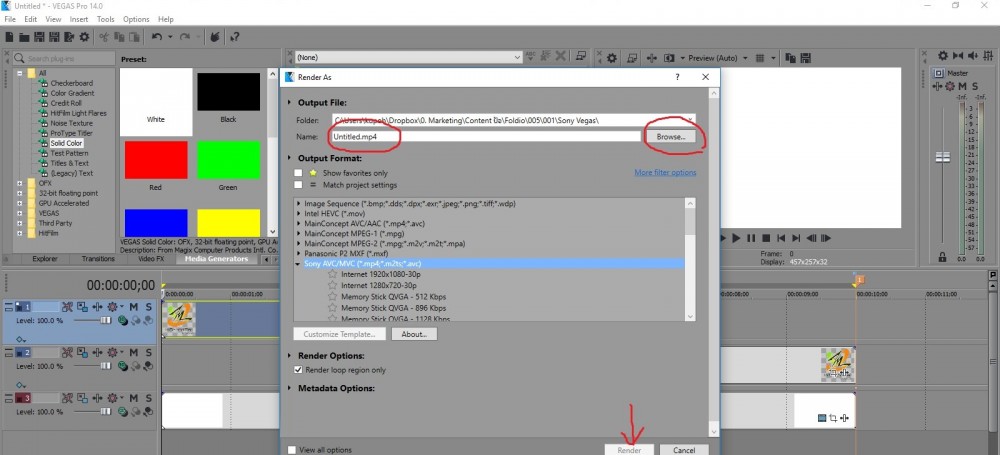Screen dimensions: 1000x455
Task: Click the Pause button in preview
Action: point(751,238)
